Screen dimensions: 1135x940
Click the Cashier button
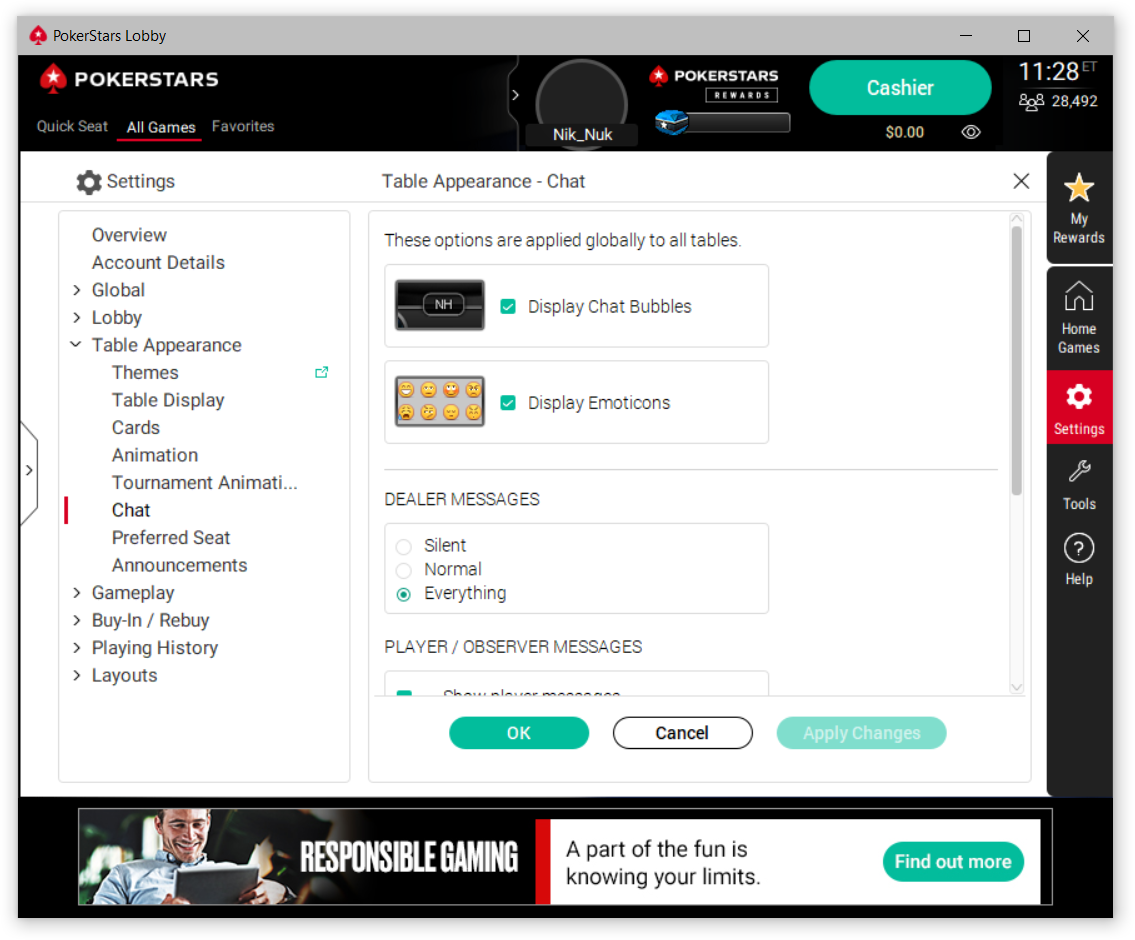(x=899, y=88)
